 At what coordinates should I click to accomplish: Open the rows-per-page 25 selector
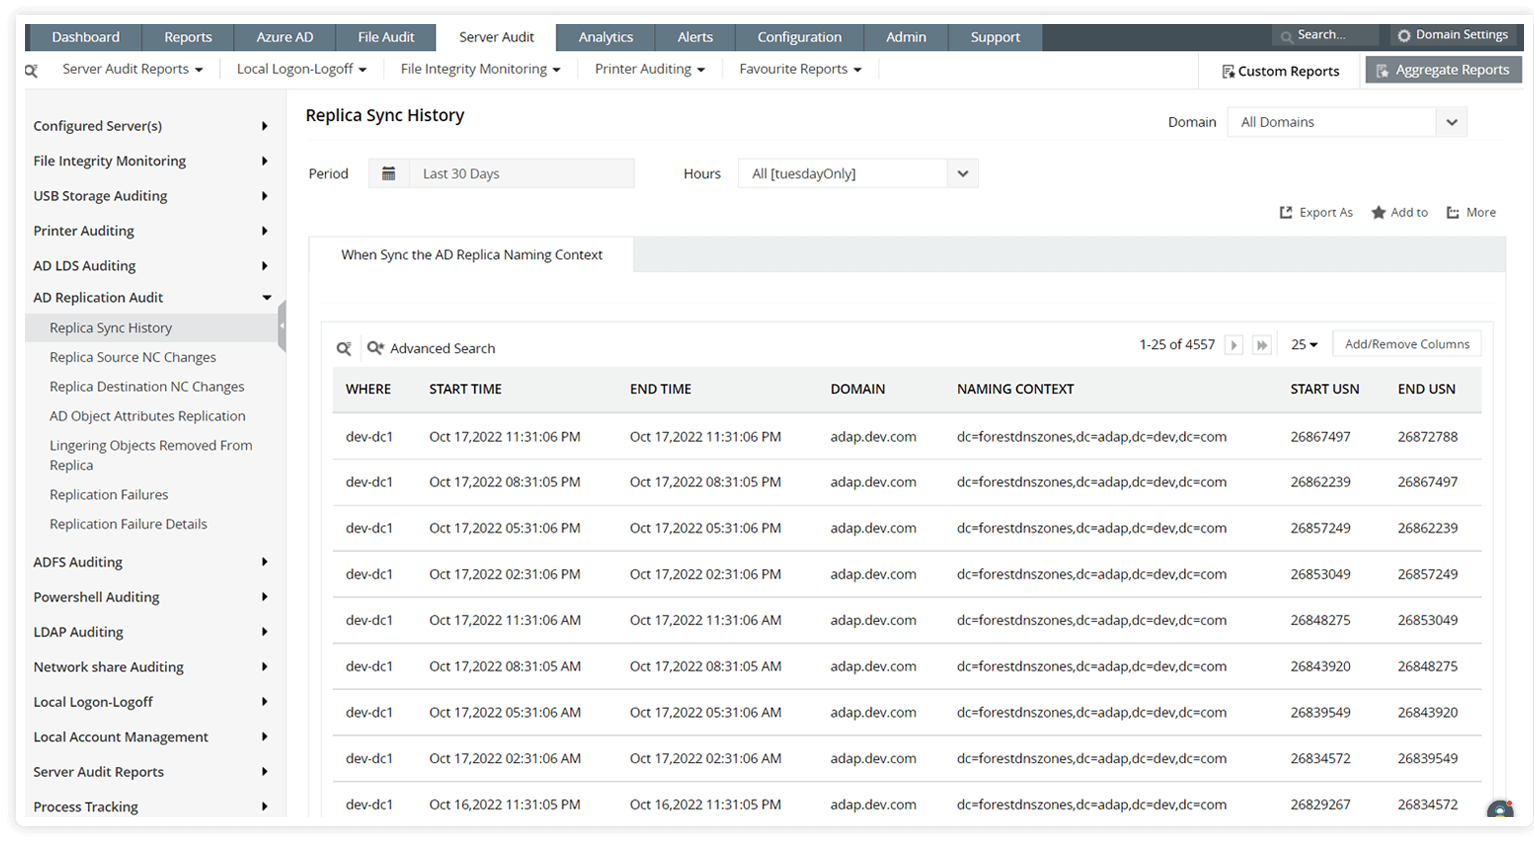click(x=1303, y=343)
